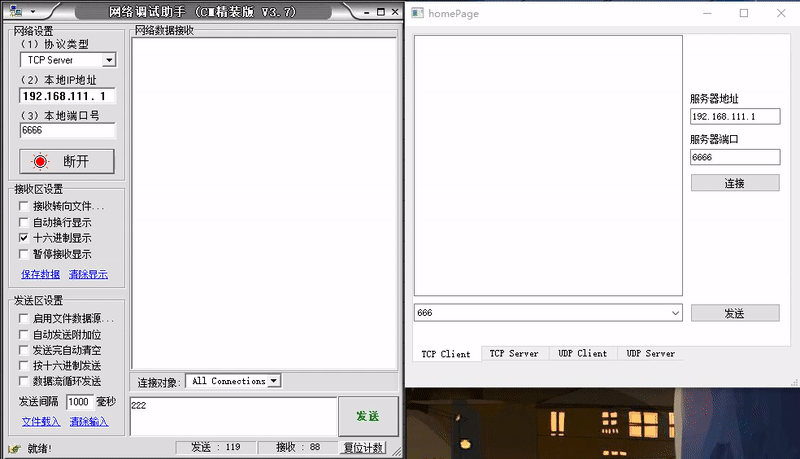Image resolution: width=800 pixels, height=459 pixels.
Task: Enable 自动换行显示 checkbox
Action: (24, 223)
